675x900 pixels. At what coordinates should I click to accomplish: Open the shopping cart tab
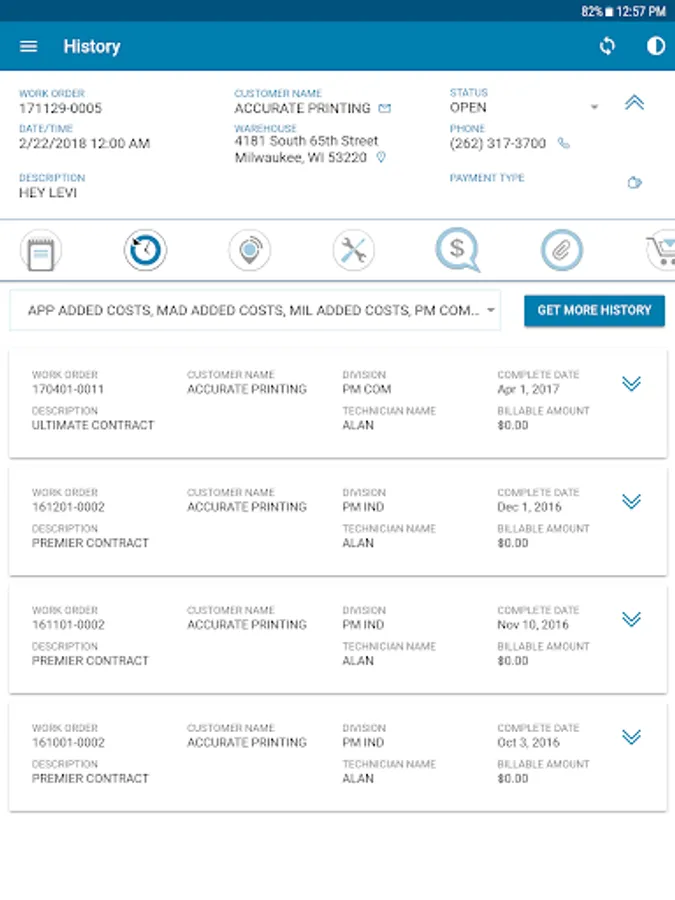(660, 251)
